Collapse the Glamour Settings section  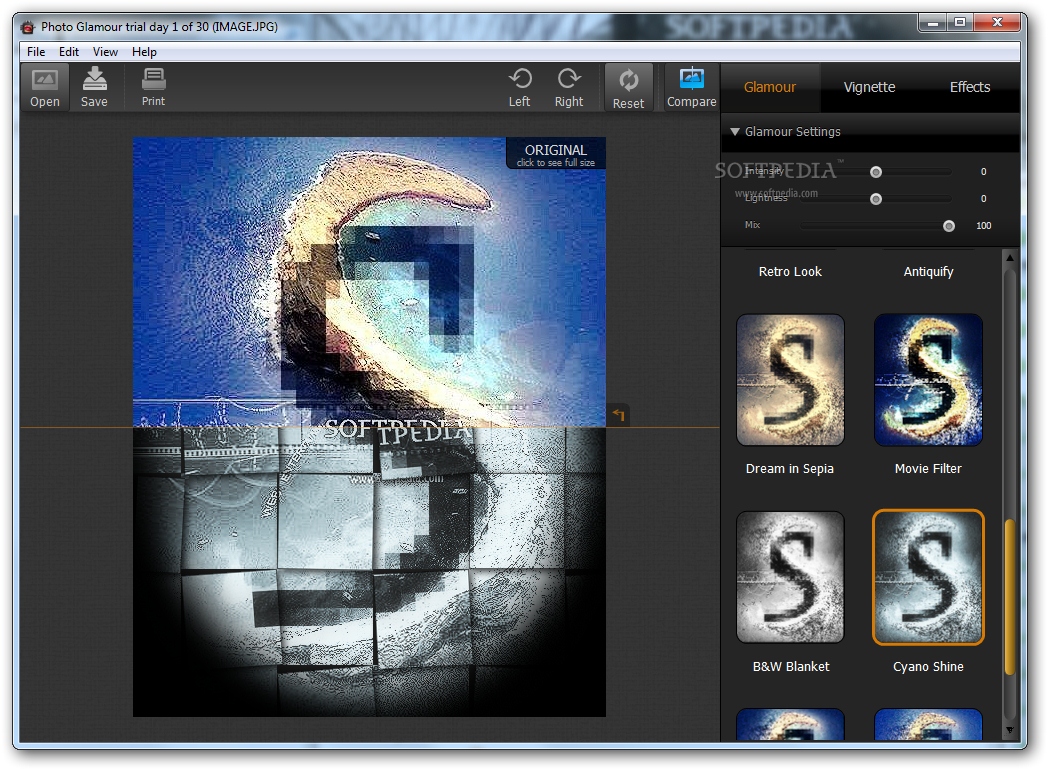point(735,132)
